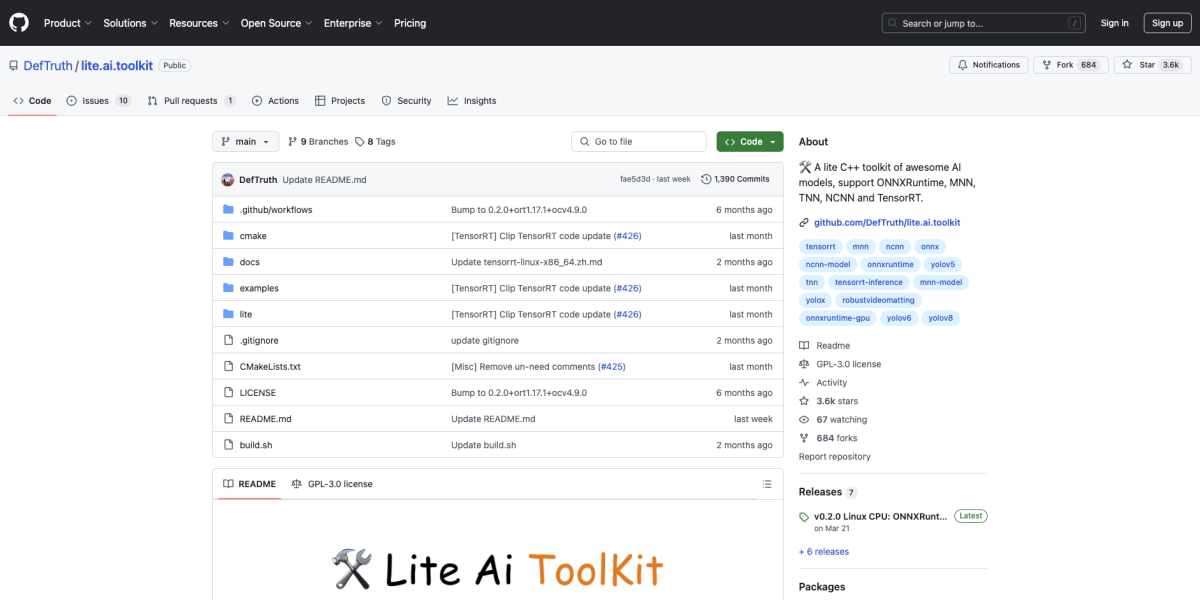
Task: Click the + 6 releases link
Action: coord(823,551)
